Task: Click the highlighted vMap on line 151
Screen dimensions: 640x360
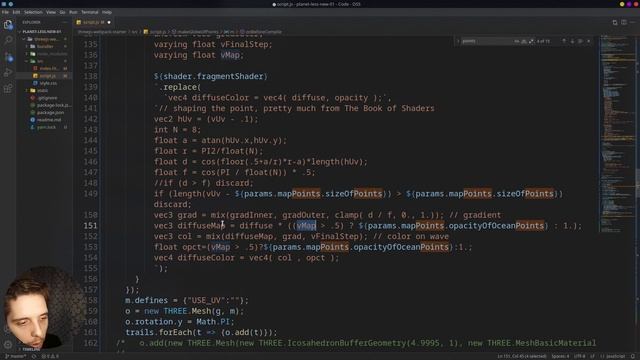Action: (x=306, y=226)
